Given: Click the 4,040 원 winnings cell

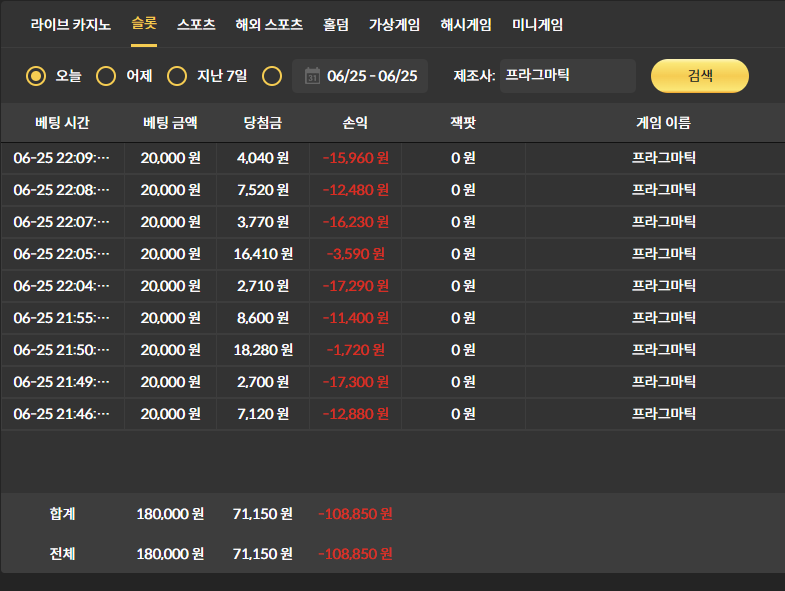Looking at the screenshot, I should [263, 158].
